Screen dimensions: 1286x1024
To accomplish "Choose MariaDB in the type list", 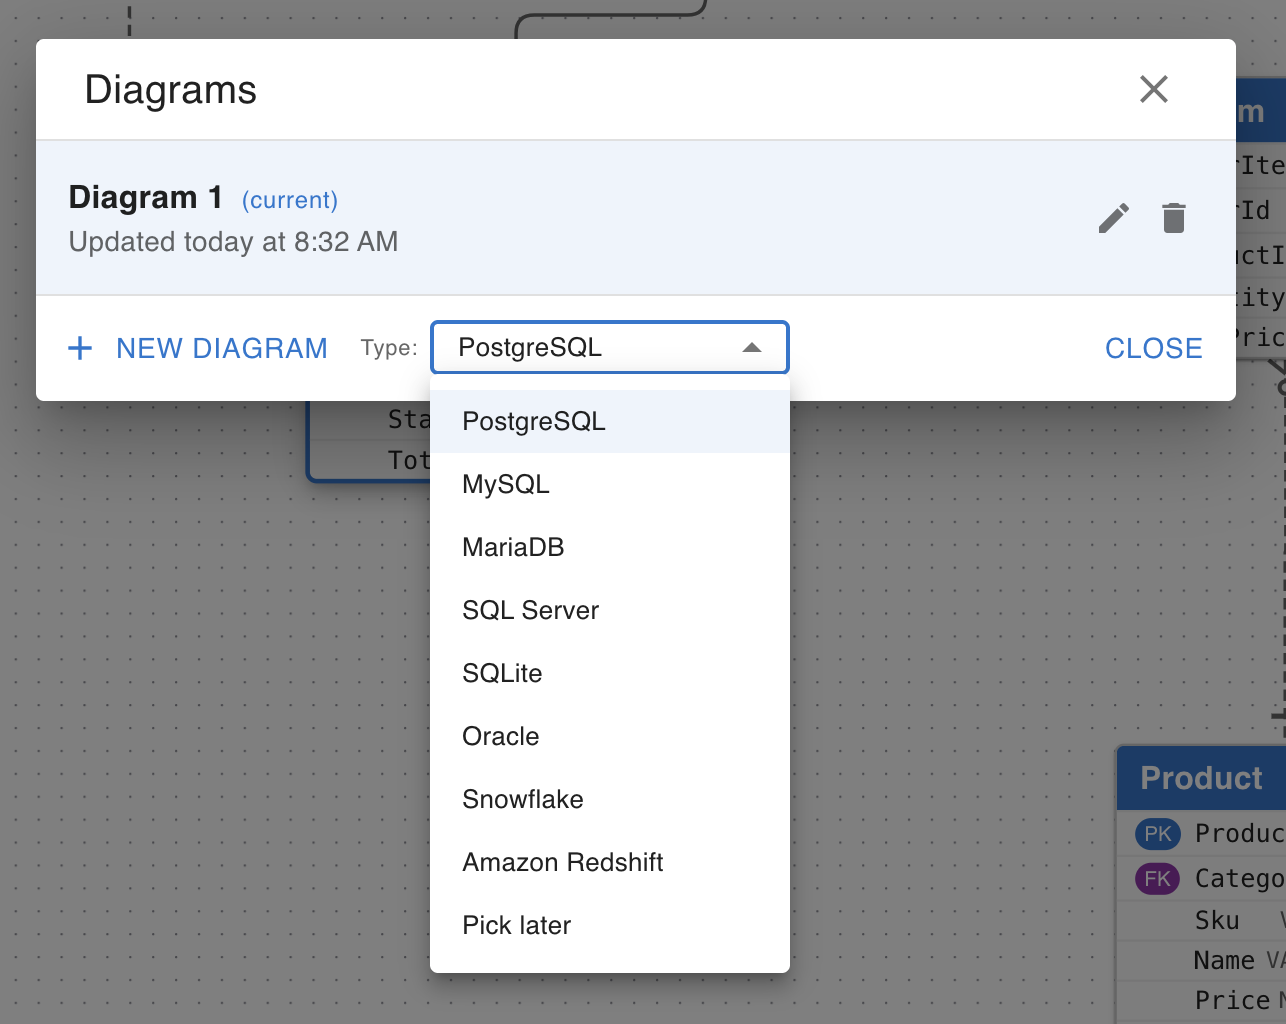I will coord(610,547).
